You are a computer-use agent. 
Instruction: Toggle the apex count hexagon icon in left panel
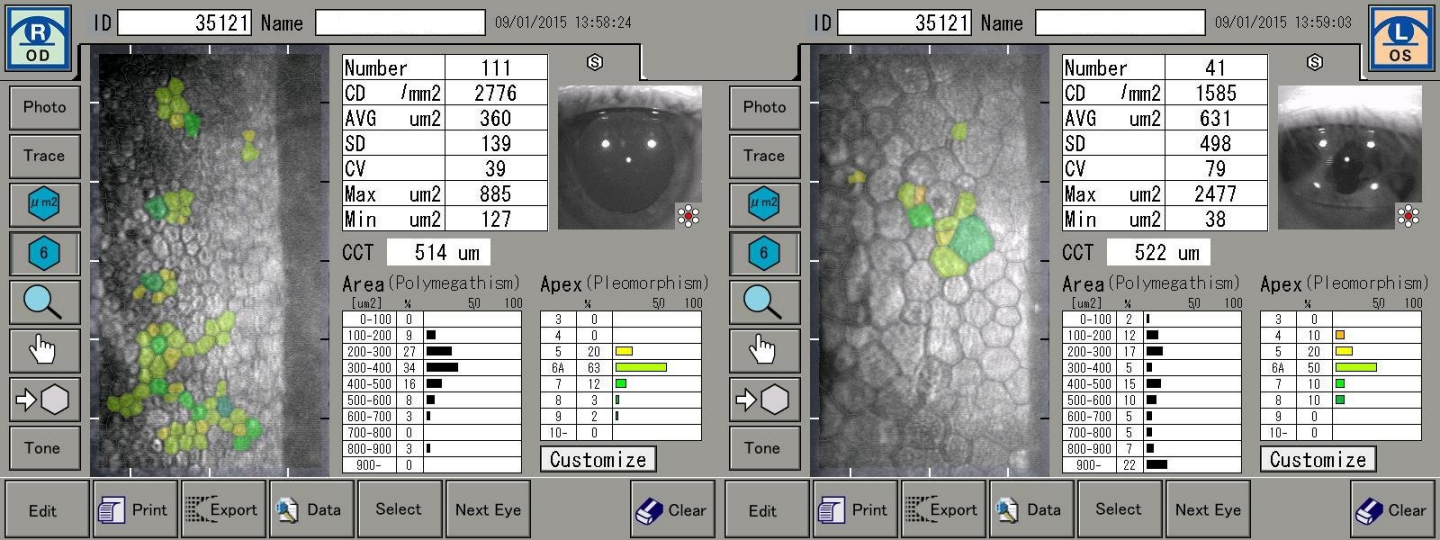click(44, 254)
